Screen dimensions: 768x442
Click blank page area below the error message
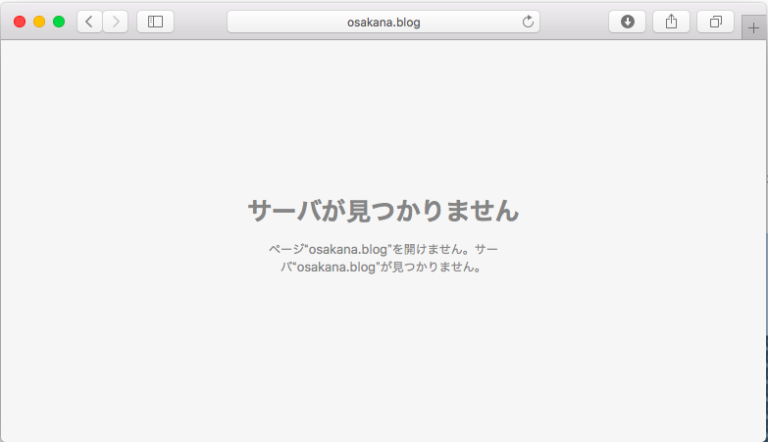[383, 360]
